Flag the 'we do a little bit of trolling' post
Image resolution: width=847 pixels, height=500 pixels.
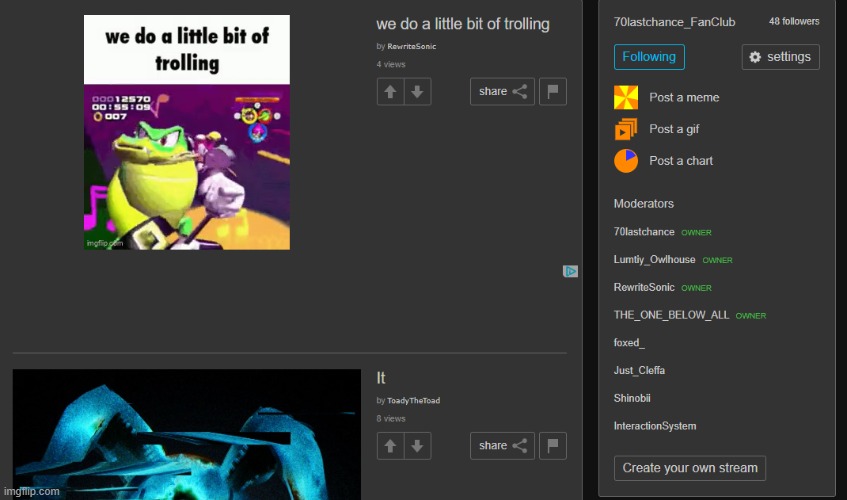(553, 92)
